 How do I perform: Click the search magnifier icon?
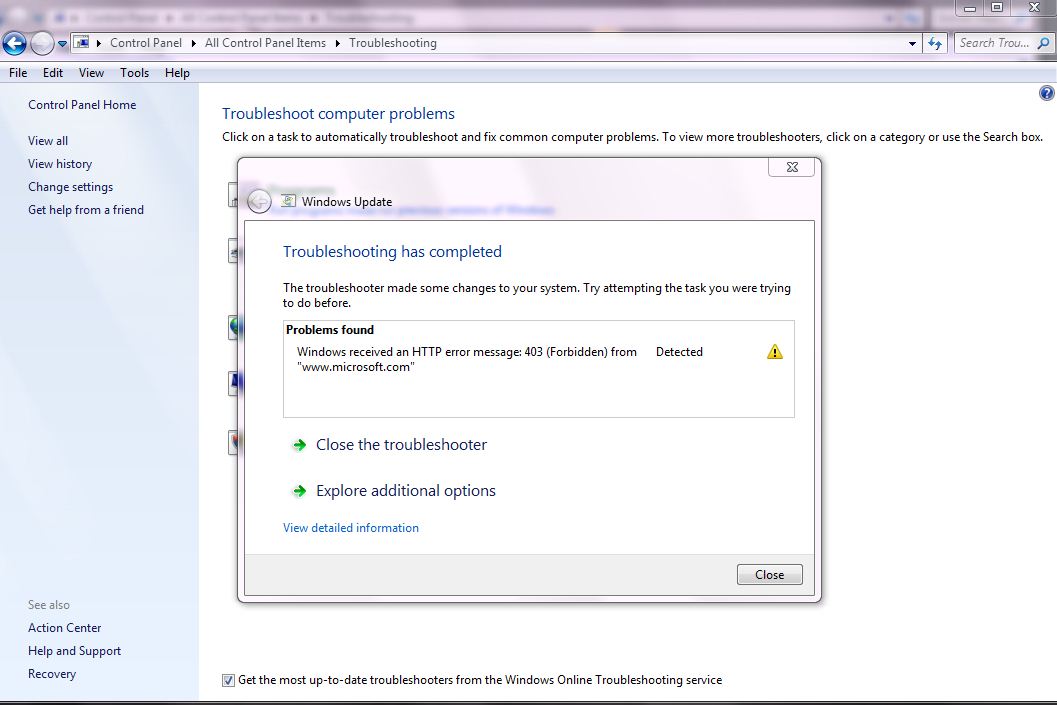tap(1044, 43)
